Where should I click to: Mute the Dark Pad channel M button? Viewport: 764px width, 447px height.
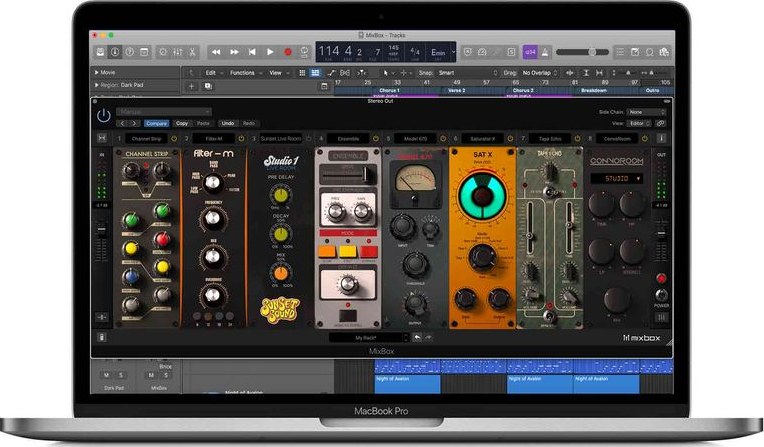[107, 375]
